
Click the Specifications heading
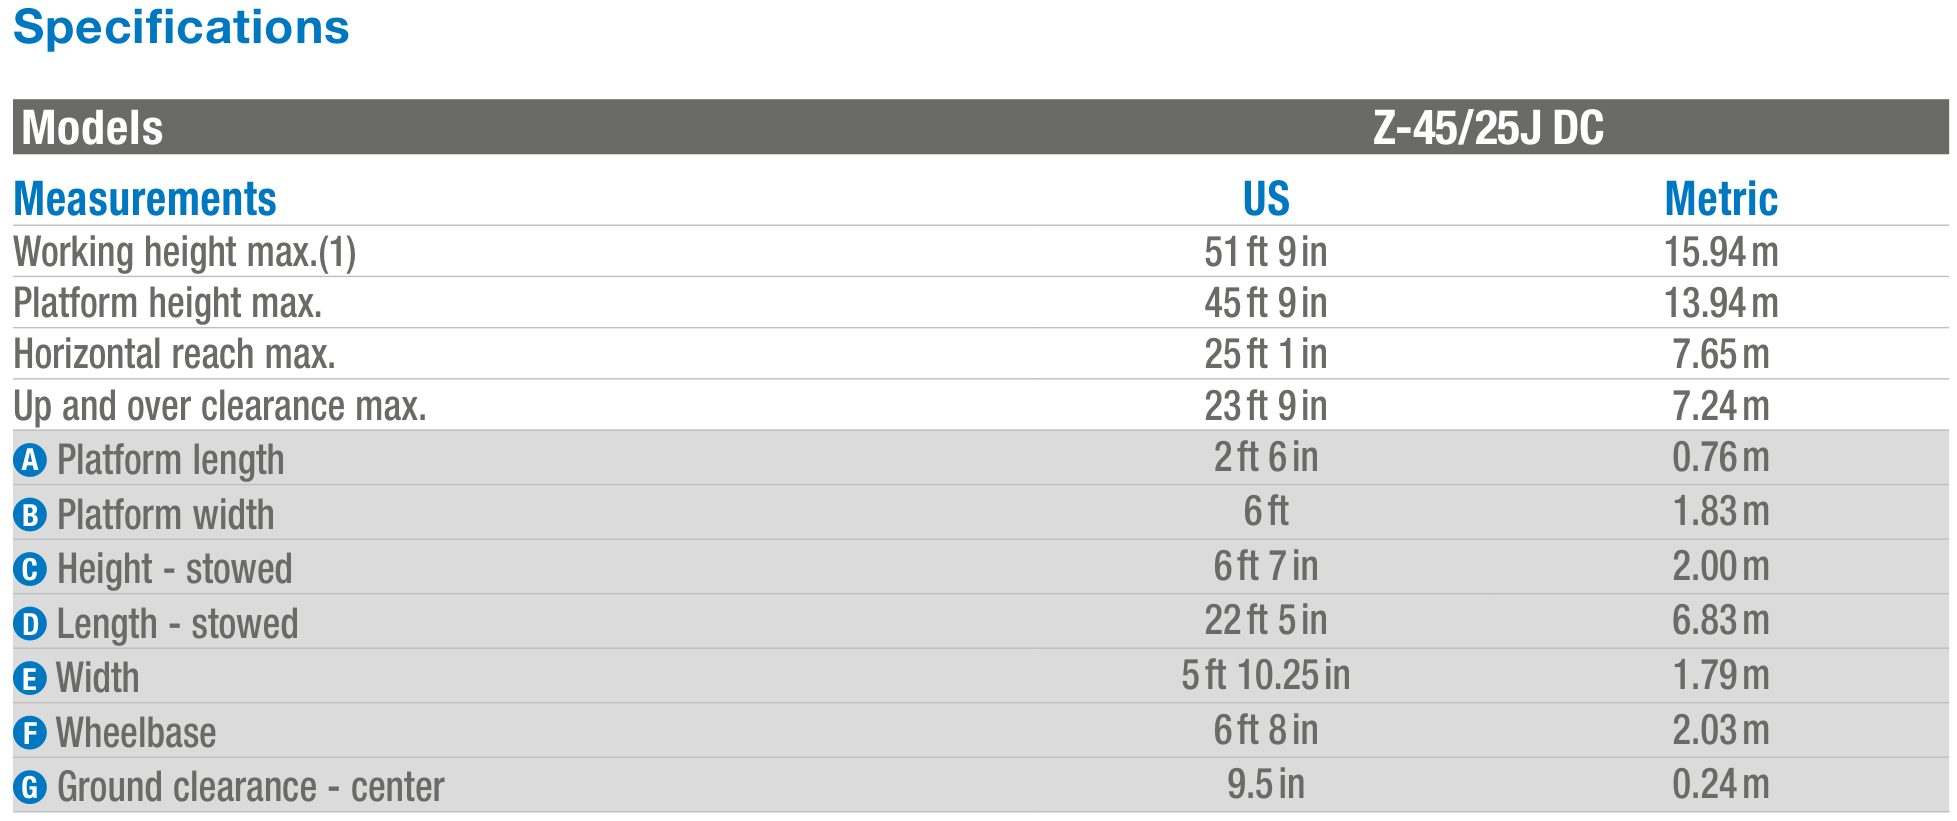point(181,27)
